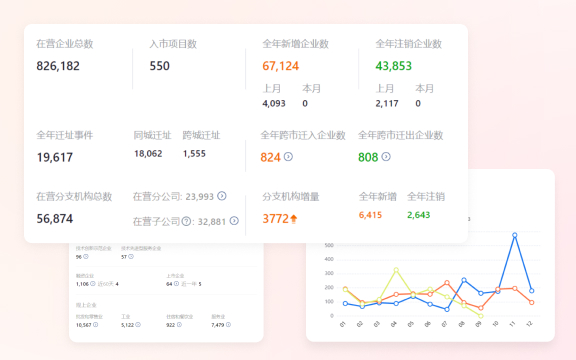Click chart y-axis label 300

pos(329,273)
